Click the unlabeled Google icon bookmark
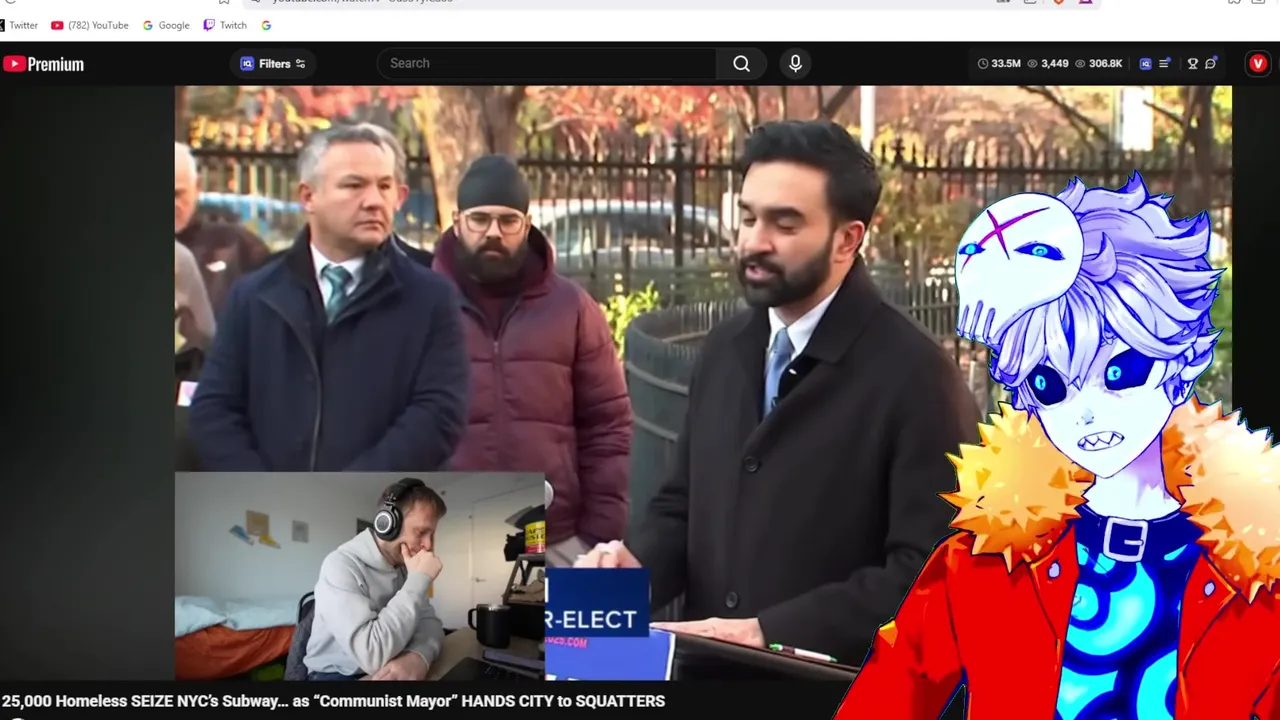Viewport: 1280px width, 720px height. [x=266, y=25]
